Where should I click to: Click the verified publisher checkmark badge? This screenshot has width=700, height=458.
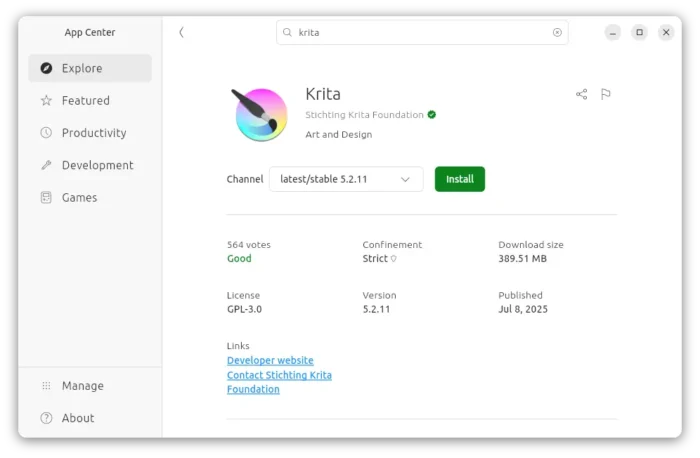(432, 115)
